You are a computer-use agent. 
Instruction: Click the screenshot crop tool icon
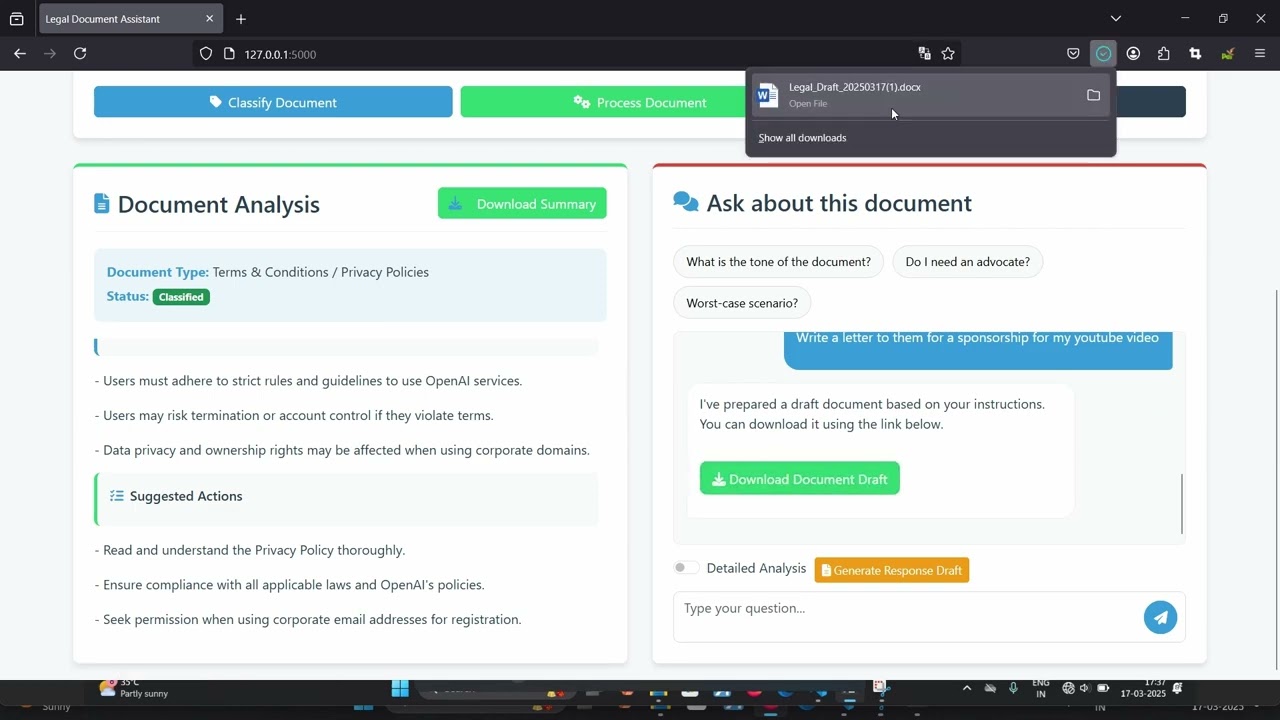coord(1195,54)
